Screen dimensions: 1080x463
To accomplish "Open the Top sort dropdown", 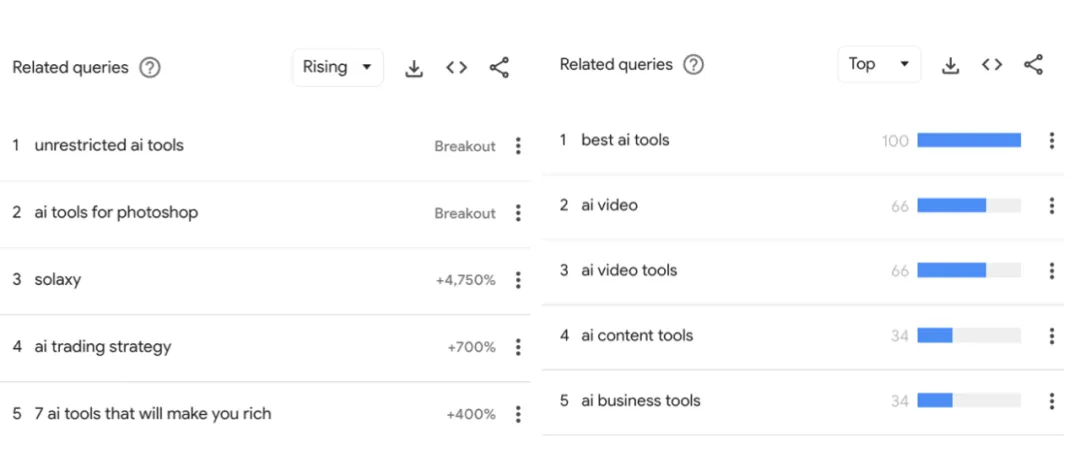I will point(878,65).
